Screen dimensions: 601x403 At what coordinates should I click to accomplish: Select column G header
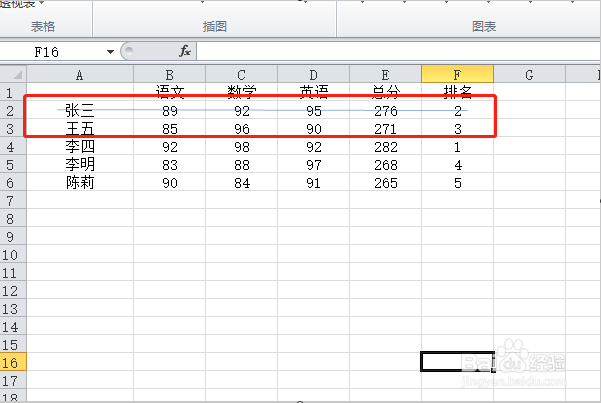pos(529,74)
